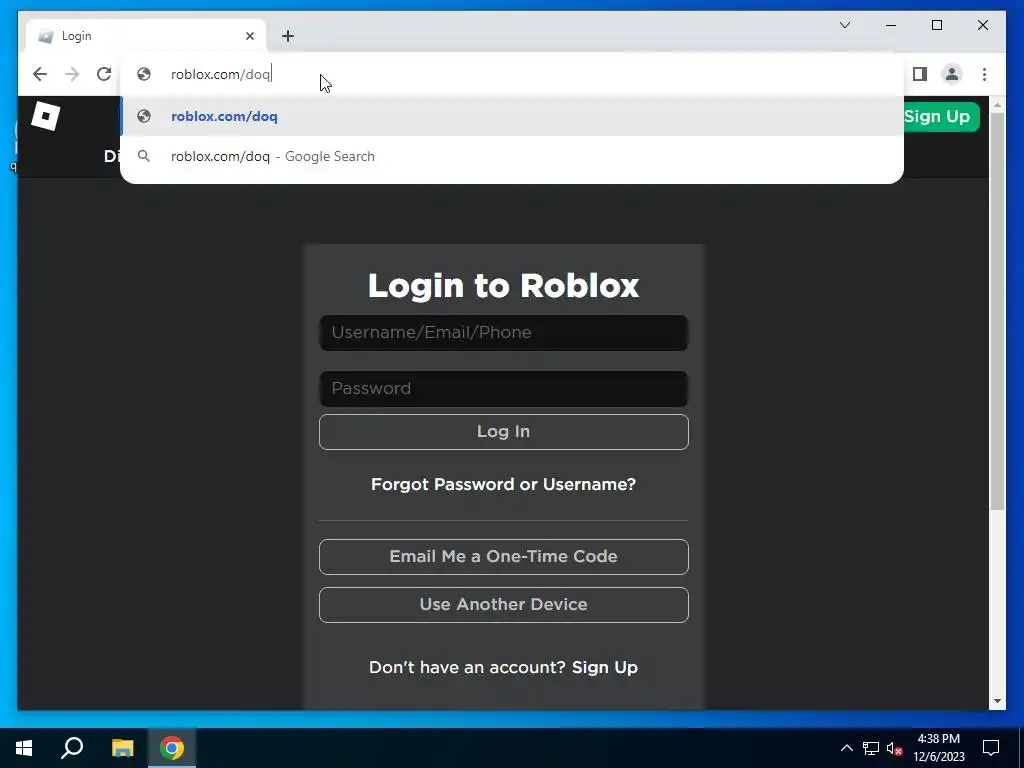The width and height of the screenshot is (1024, 768).
Task: Select the Login browser tab
Action: 146,36
